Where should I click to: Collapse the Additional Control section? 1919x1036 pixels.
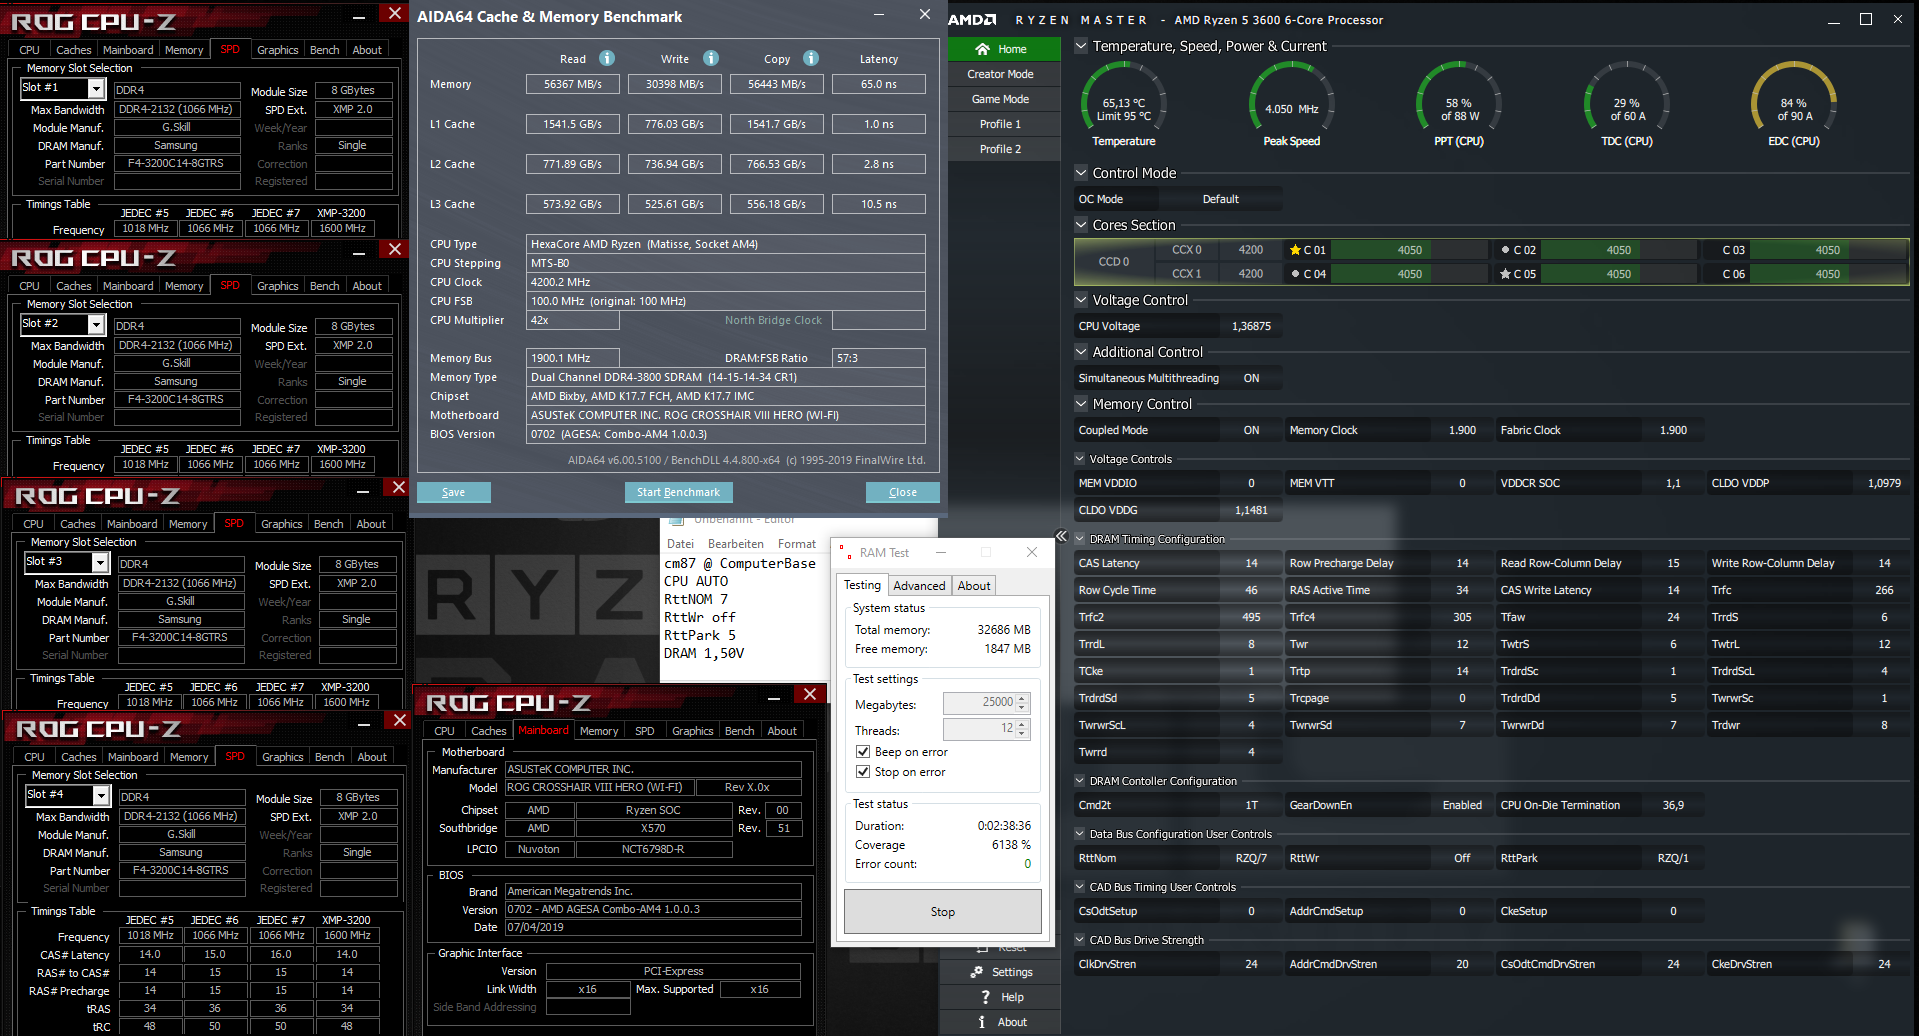tap(1081, 352)
